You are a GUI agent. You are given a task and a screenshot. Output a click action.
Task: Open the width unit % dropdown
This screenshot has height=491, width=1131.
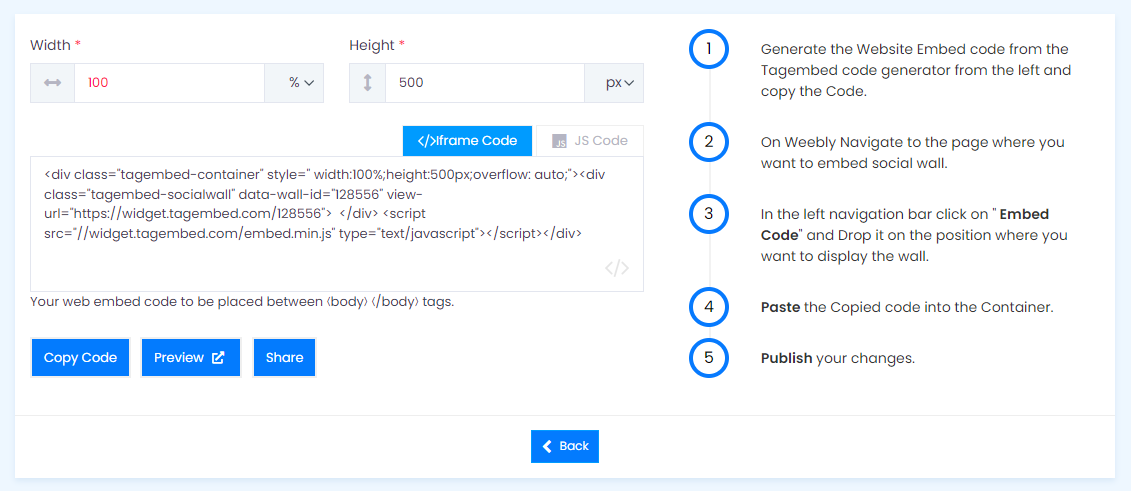(294, 83)
